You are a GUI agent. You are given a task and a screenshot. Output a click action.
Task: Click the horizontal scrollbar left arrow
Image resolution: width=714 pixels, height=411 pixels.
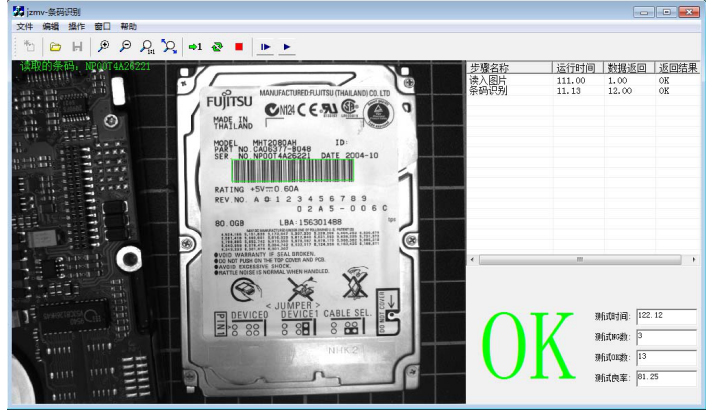(x=472, y=259)
